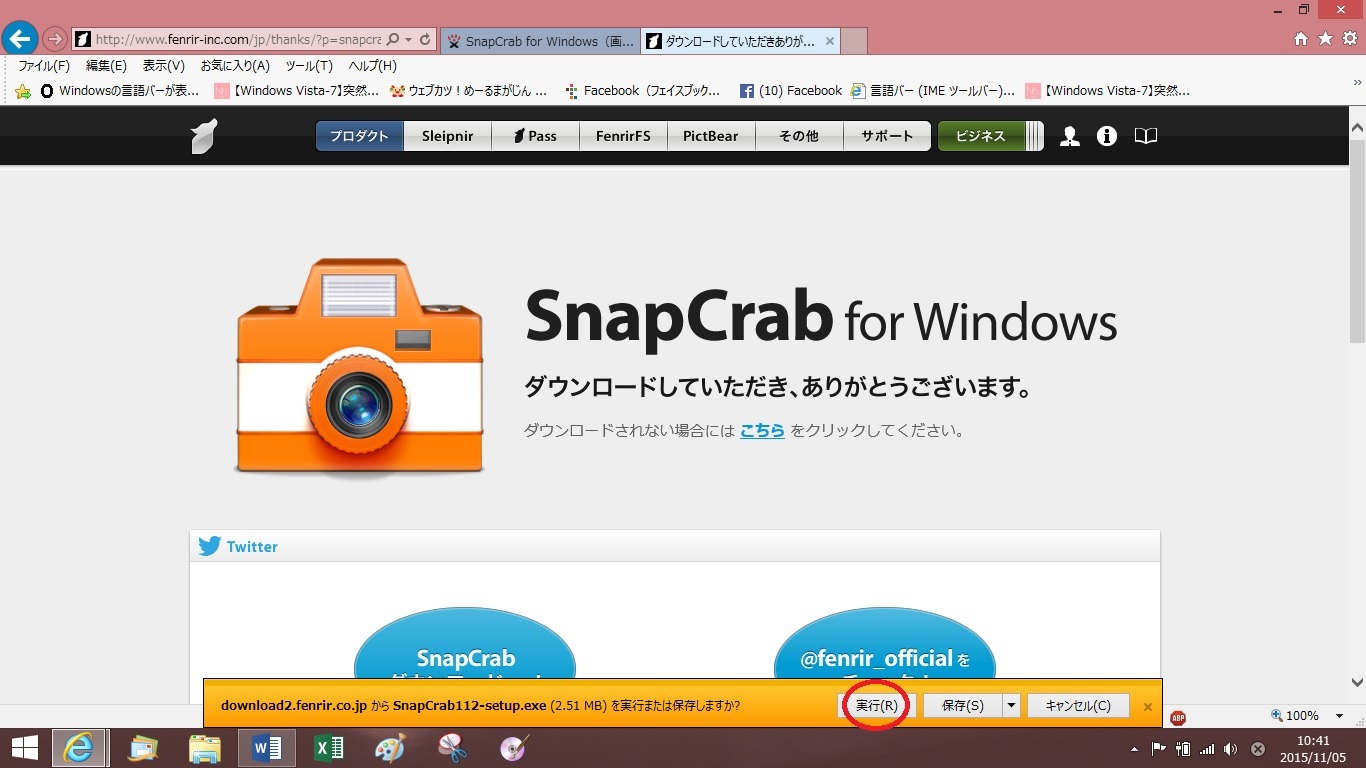Click the page refresh icon

coord(425,40)
